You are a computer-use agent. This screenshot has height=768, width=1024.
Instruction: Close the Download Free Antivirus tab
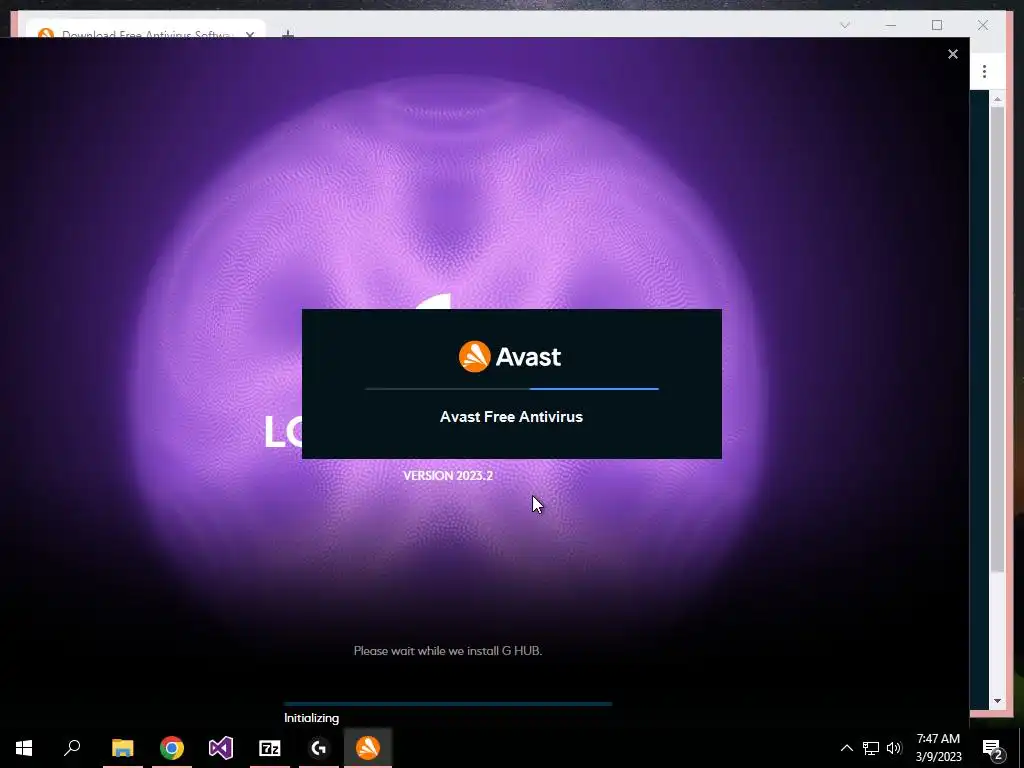(x=249, y=34)
